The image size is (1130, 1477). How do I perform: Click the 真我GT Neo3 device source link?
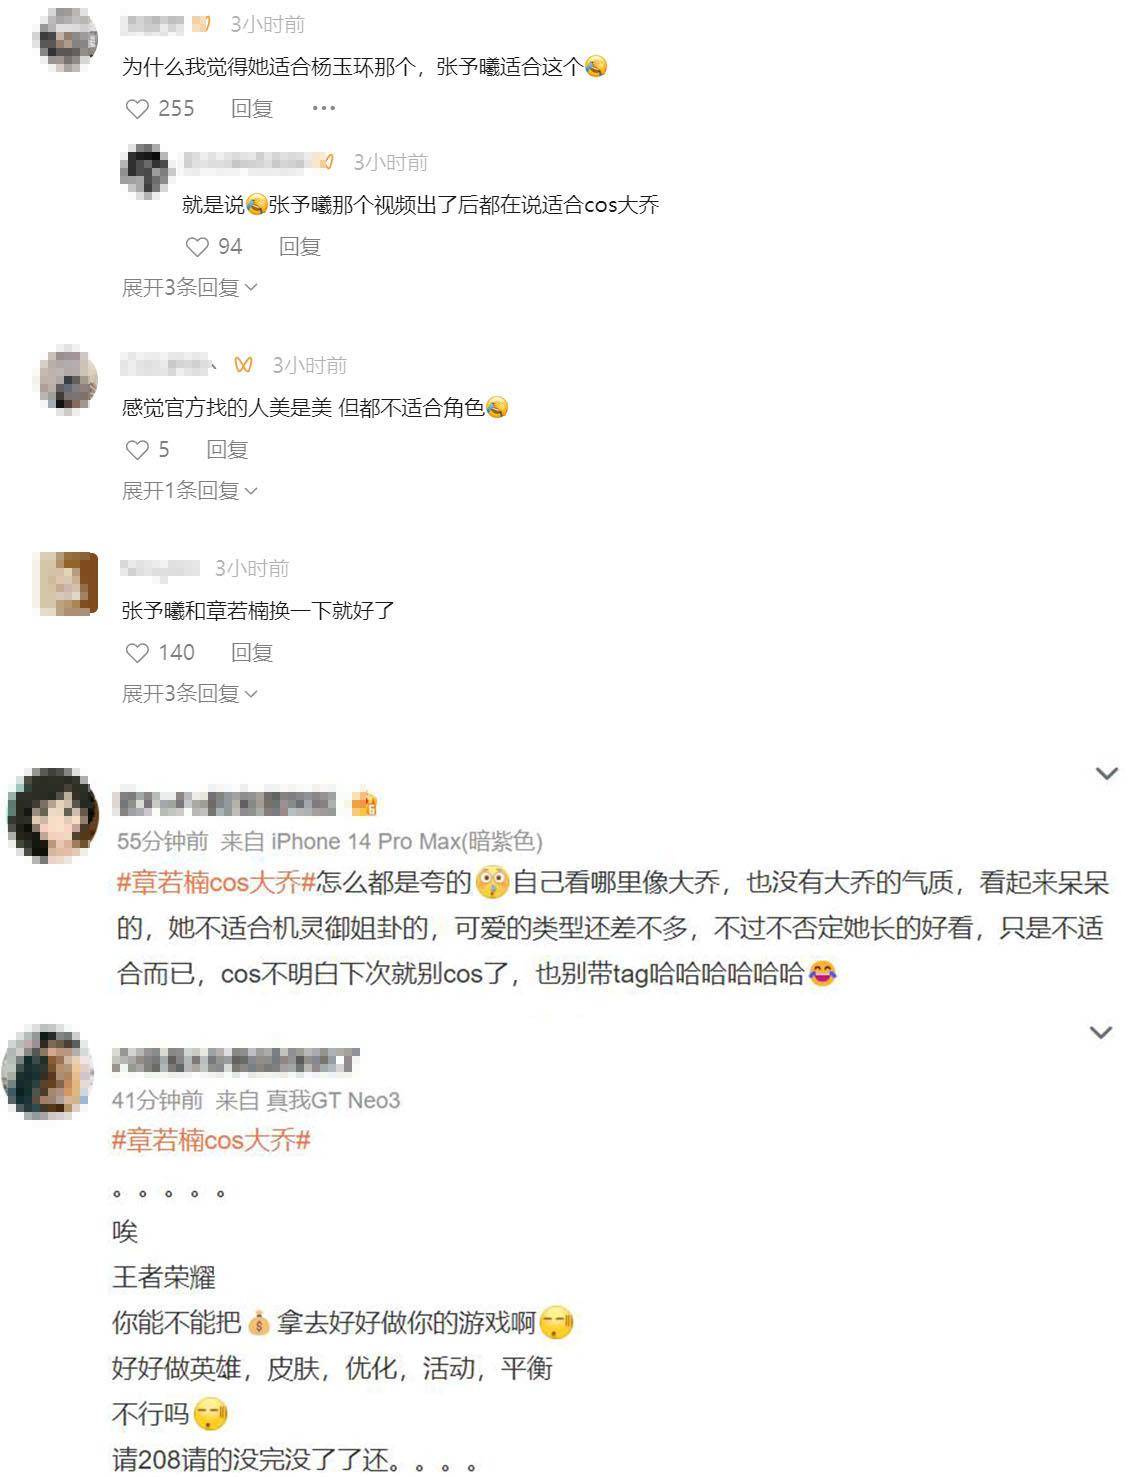pos(333,1101)
